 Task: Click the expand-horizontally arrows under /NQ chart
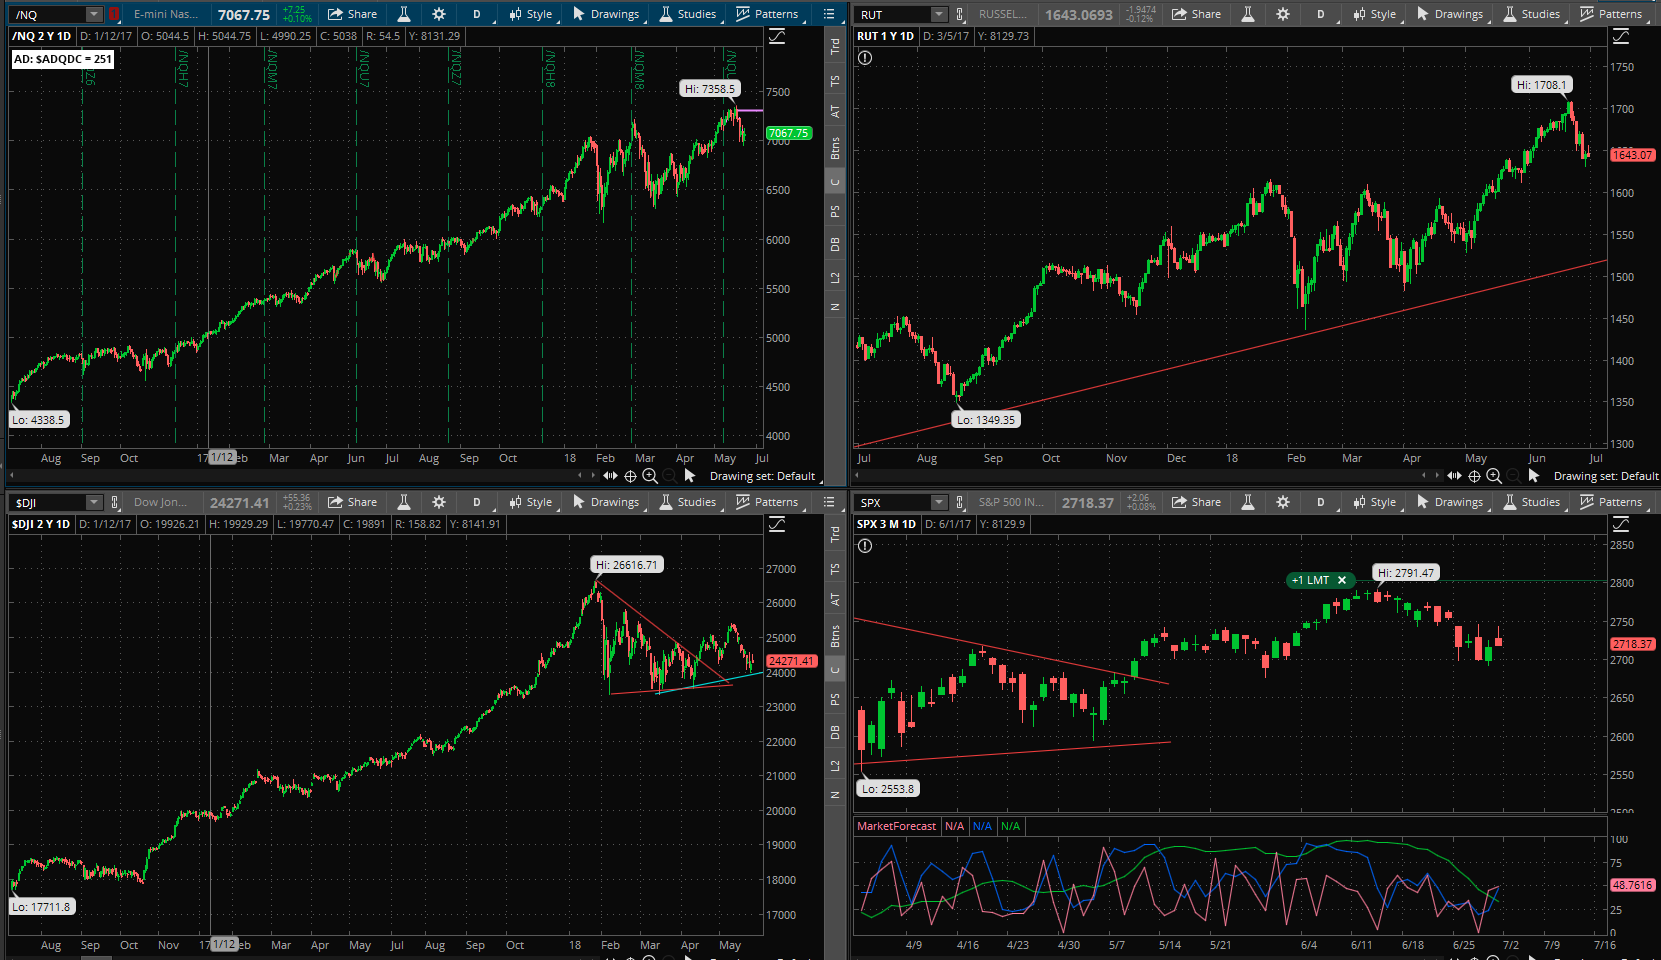point(610,476)
